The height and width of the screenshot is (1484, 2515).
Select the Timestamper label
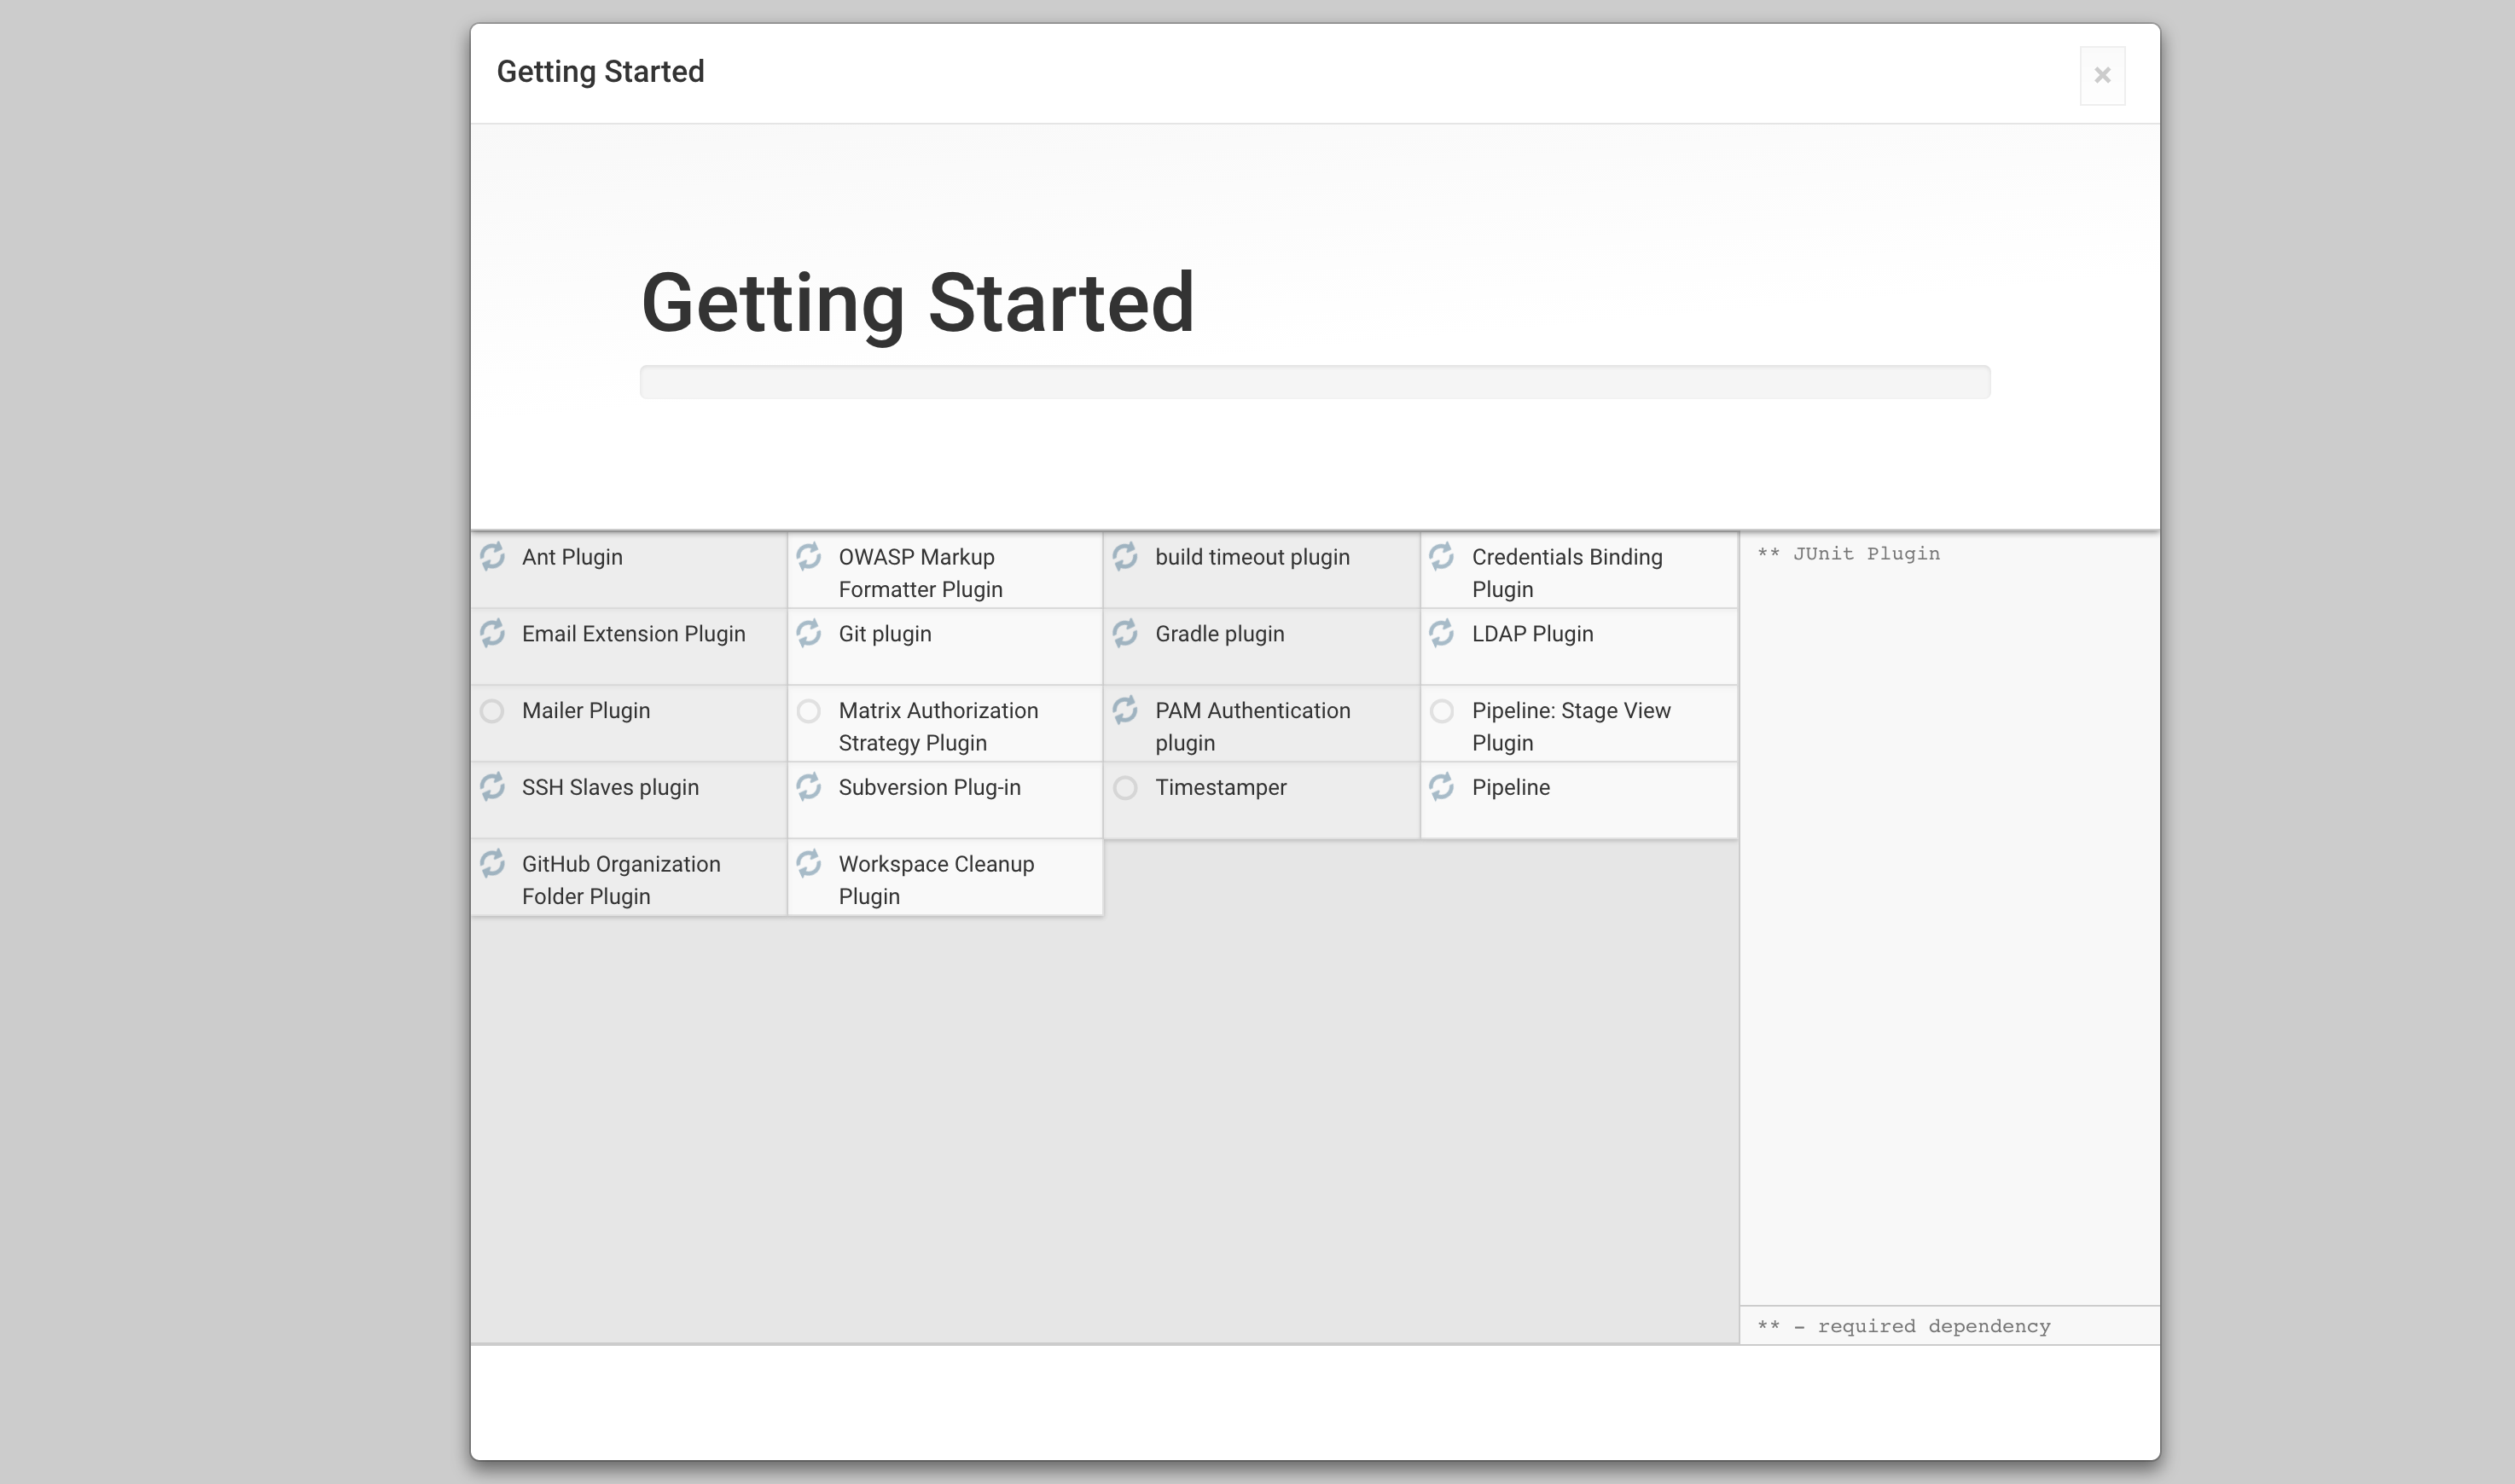tap(1221, 788)
